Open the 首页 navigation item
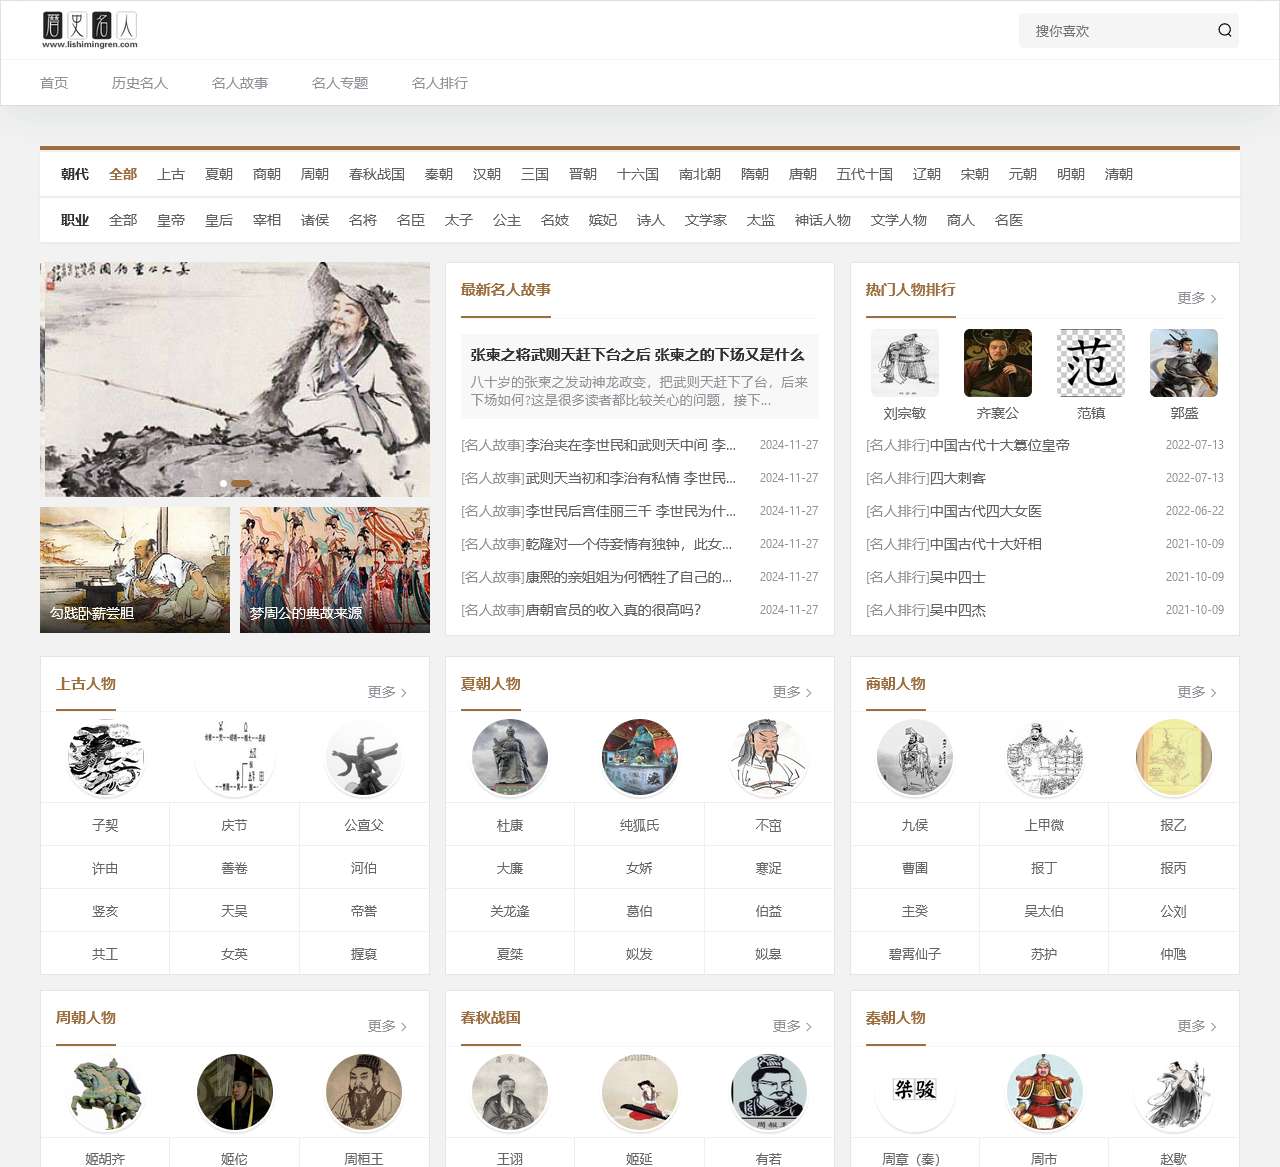The image size is (1280, 1167). coord(53,83)
